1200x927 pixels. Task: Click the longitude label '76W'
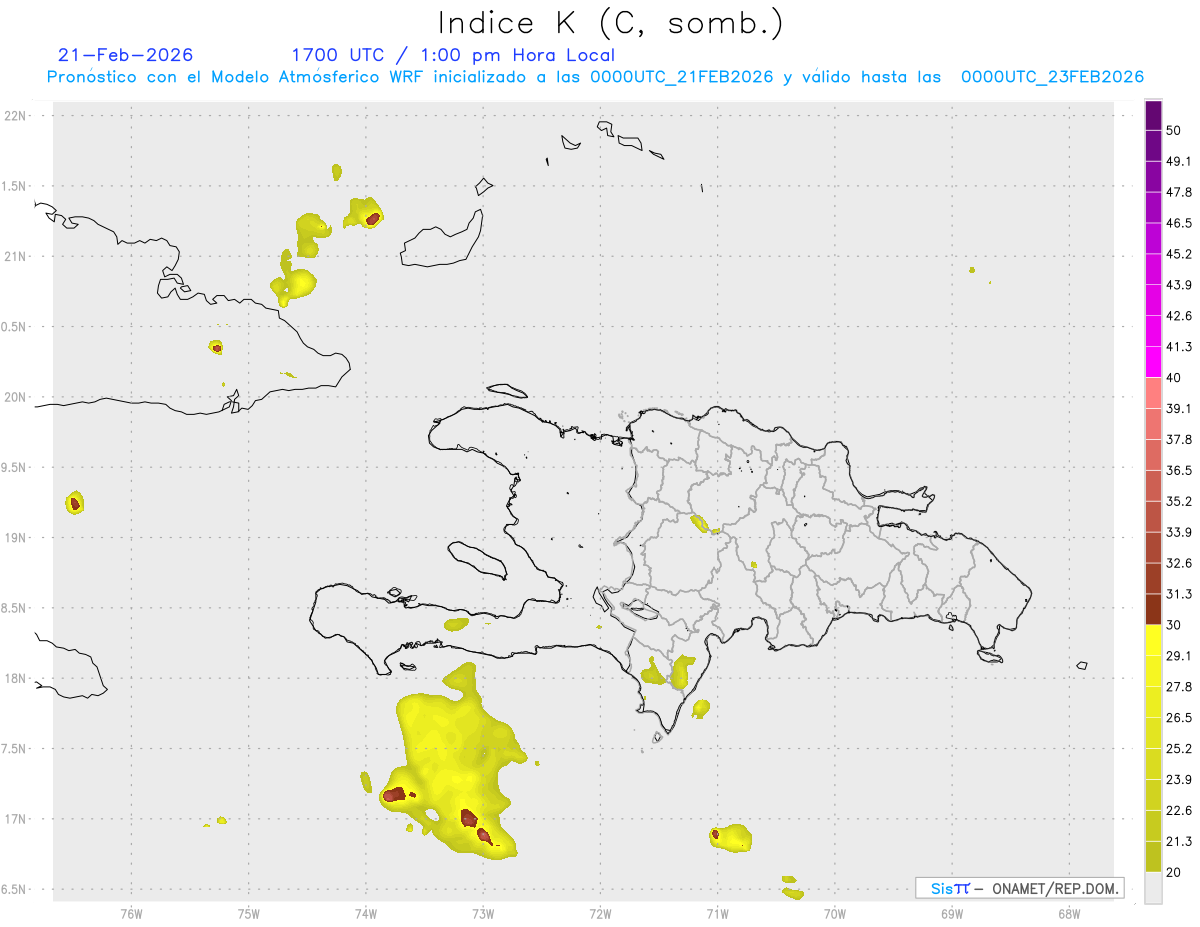131,914
